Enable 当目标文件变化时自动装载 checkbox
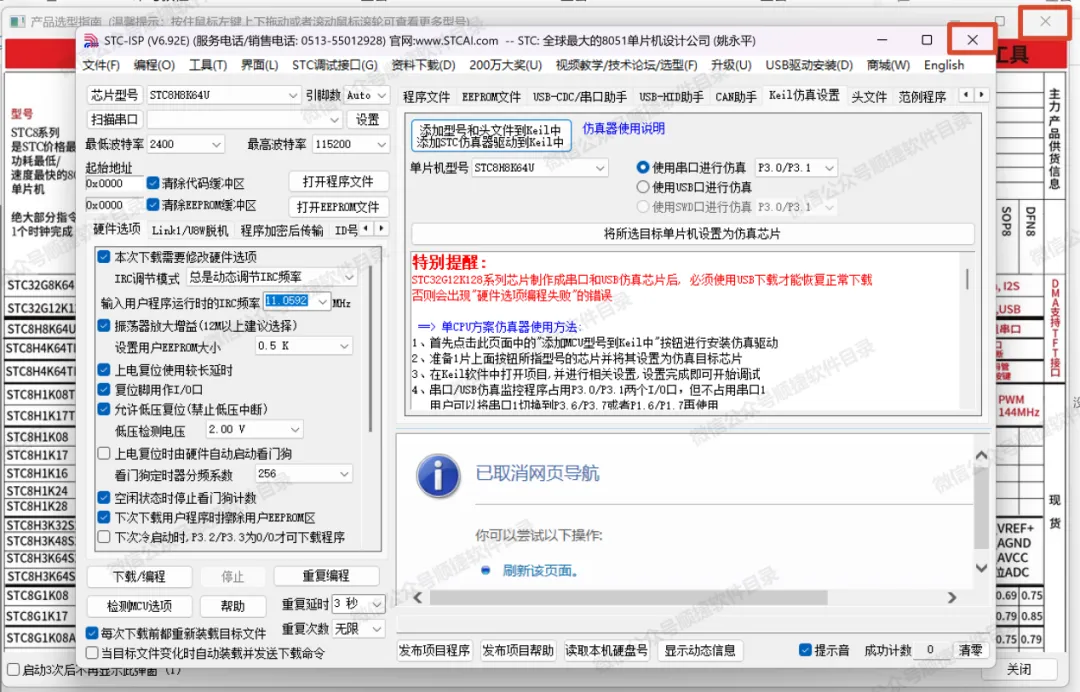 coord(92,652)
